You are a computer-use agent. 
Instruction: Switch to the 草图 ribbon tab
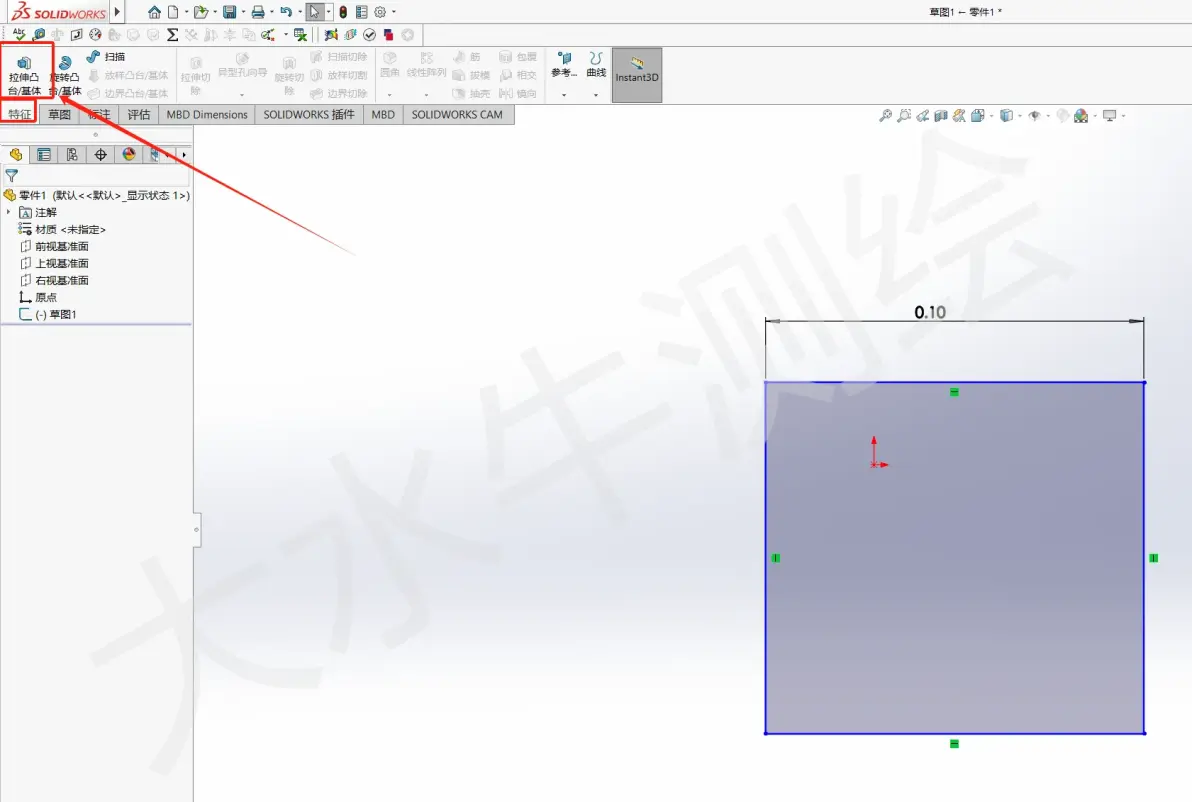pos(59,114)
